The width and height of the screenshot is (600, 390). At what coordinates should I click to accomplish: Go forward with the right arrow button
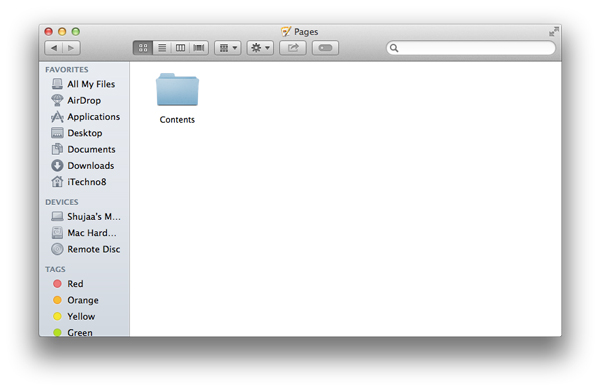point(71,48)
